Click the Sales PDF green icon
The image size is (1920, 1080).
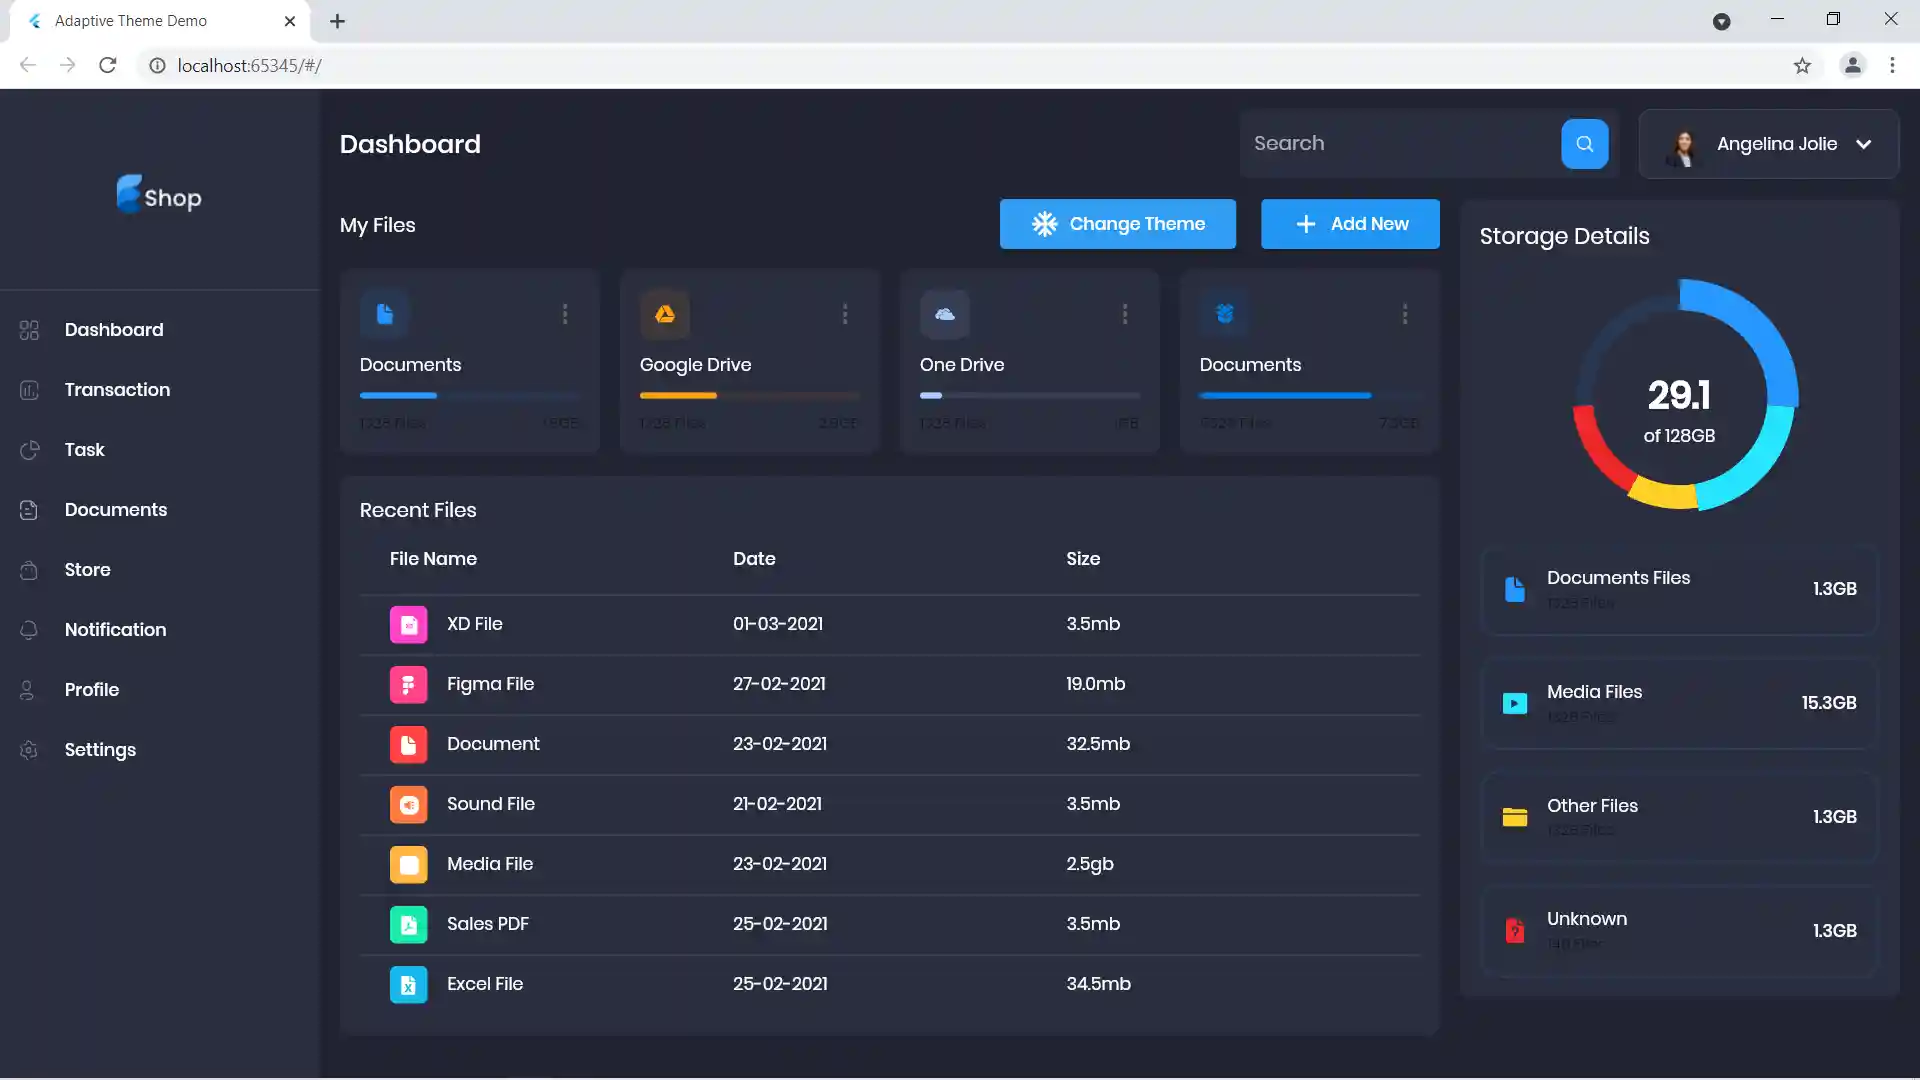(x=408, y=925)
